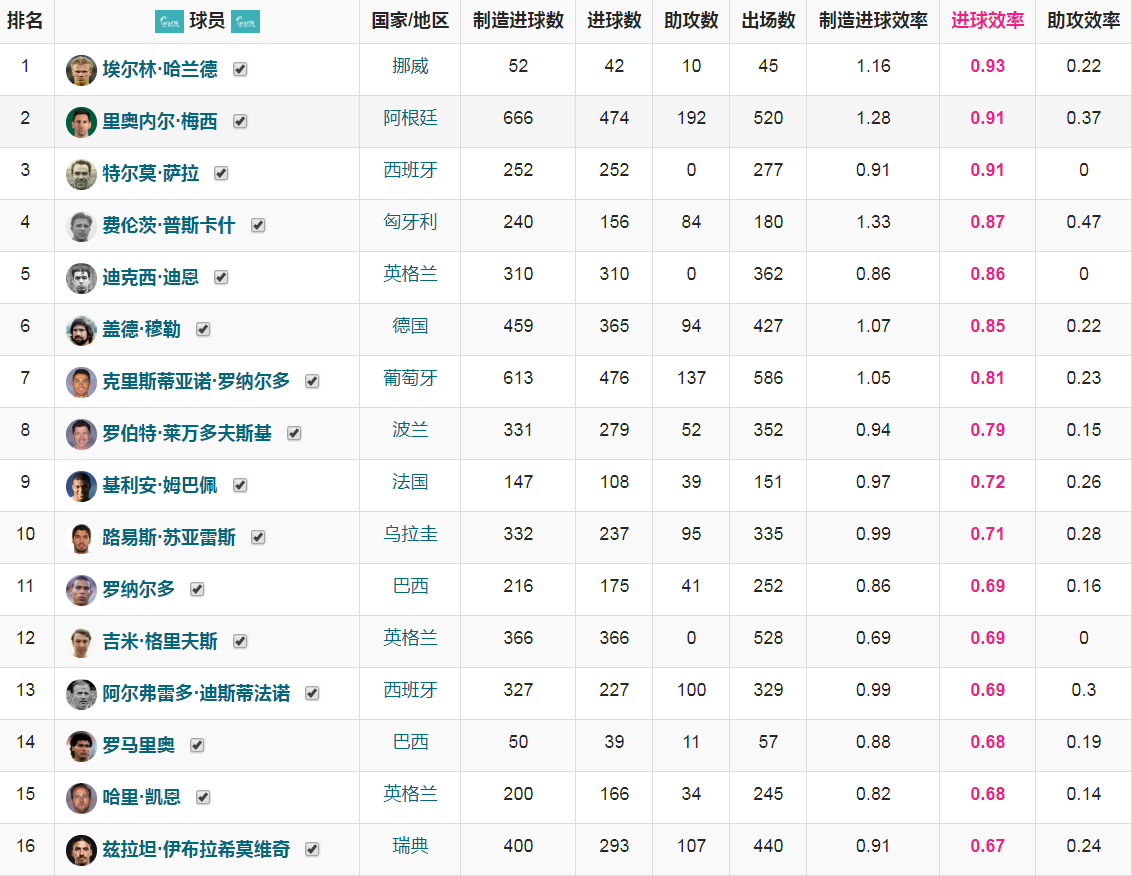Click 克里斯蒂亚诺·罗纳尔多's avatar photo
The height and width of the screenshot is (876, 1132).
coord(82,381)
